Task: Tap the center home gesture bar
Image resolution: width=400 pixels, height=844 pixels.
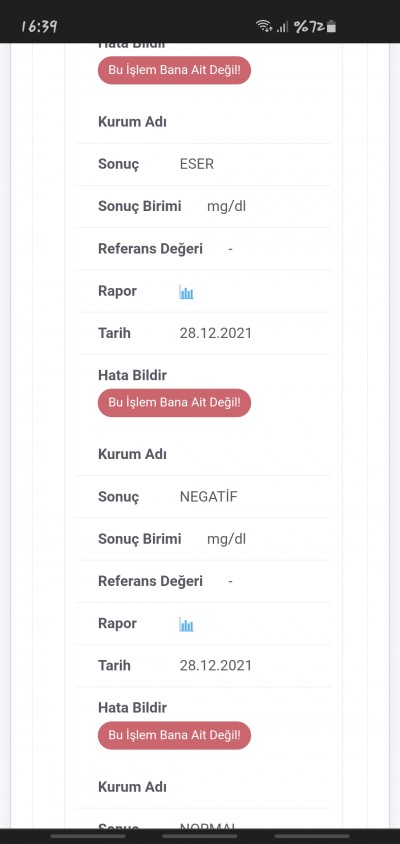Action: [200, 836]
